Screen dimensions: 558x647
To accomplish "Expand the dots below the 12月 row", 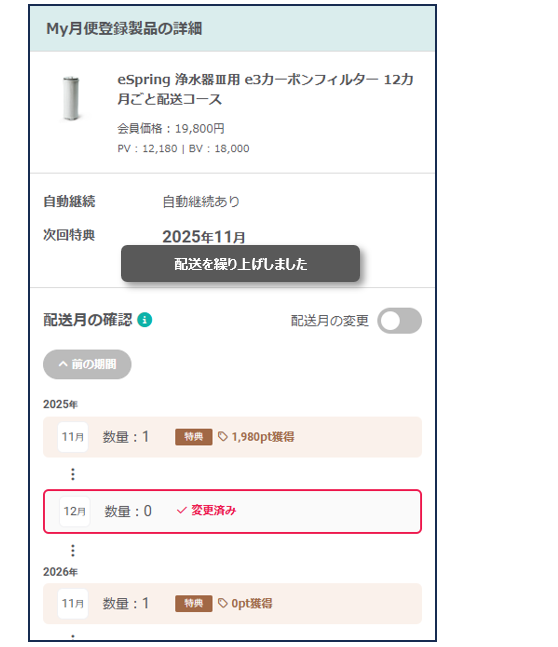I will [x=73, y=550].
